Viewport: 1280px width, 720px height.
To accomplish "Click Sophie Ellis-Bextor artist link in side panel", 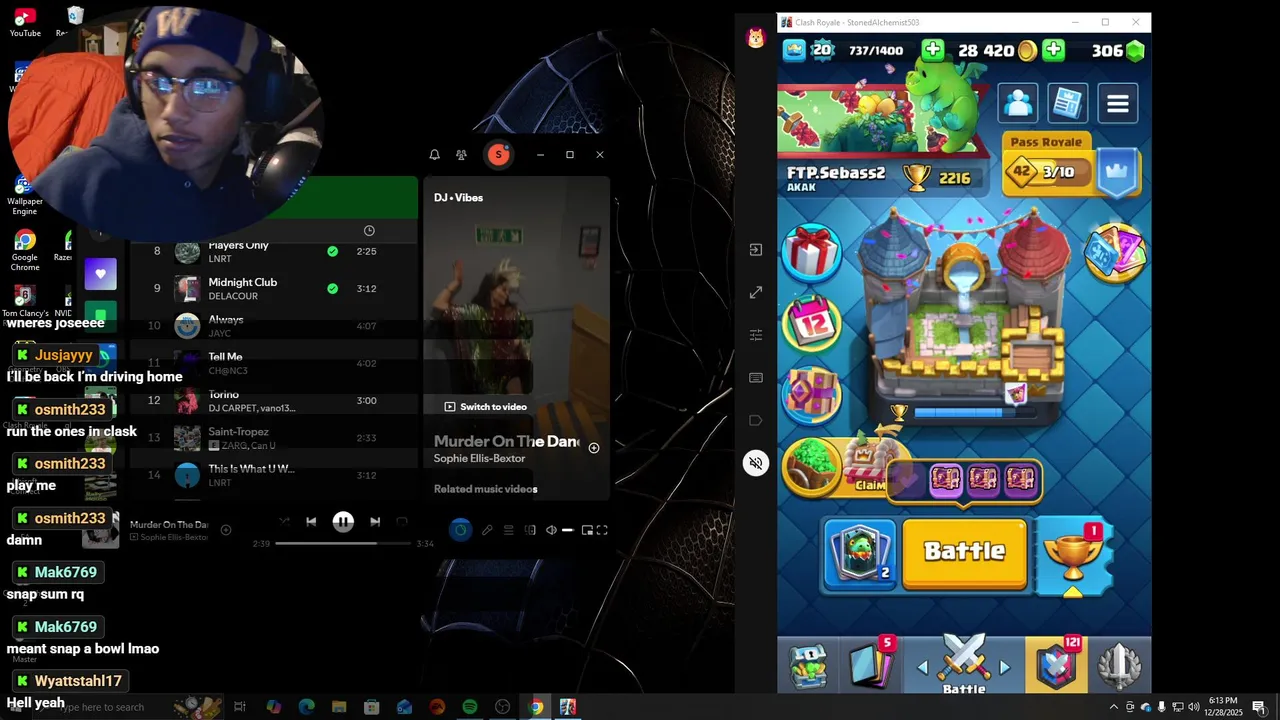I will coord(479,458).
